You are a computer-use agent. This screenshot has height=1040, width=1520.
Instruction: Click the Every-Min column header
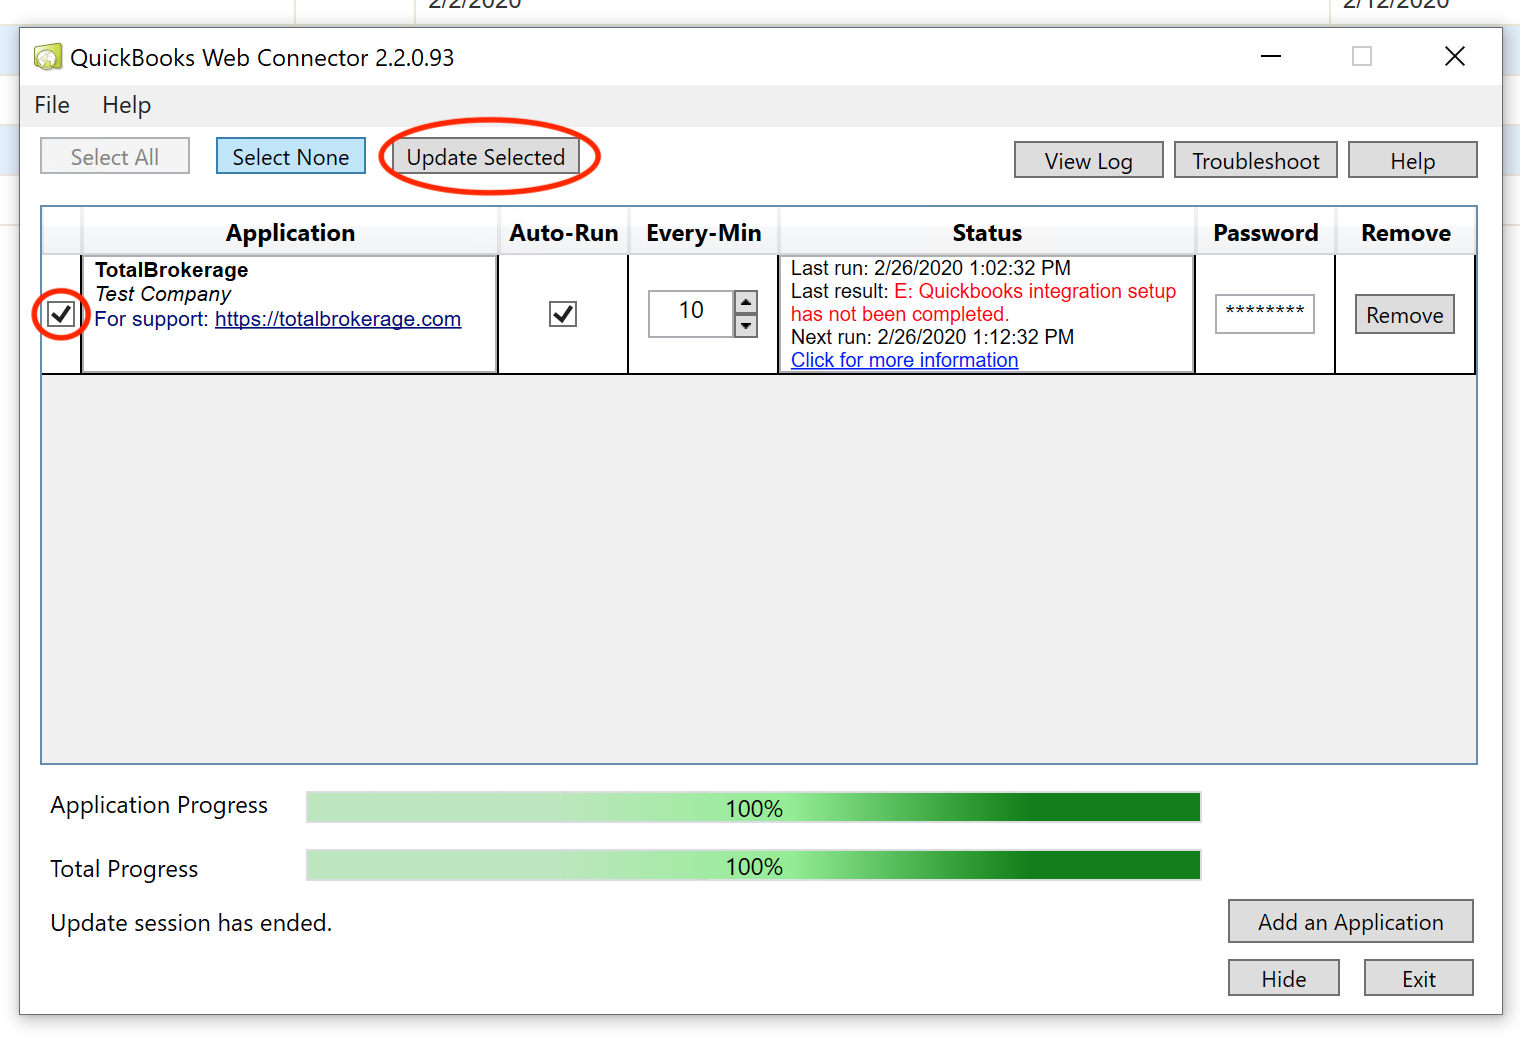[704, 233]
